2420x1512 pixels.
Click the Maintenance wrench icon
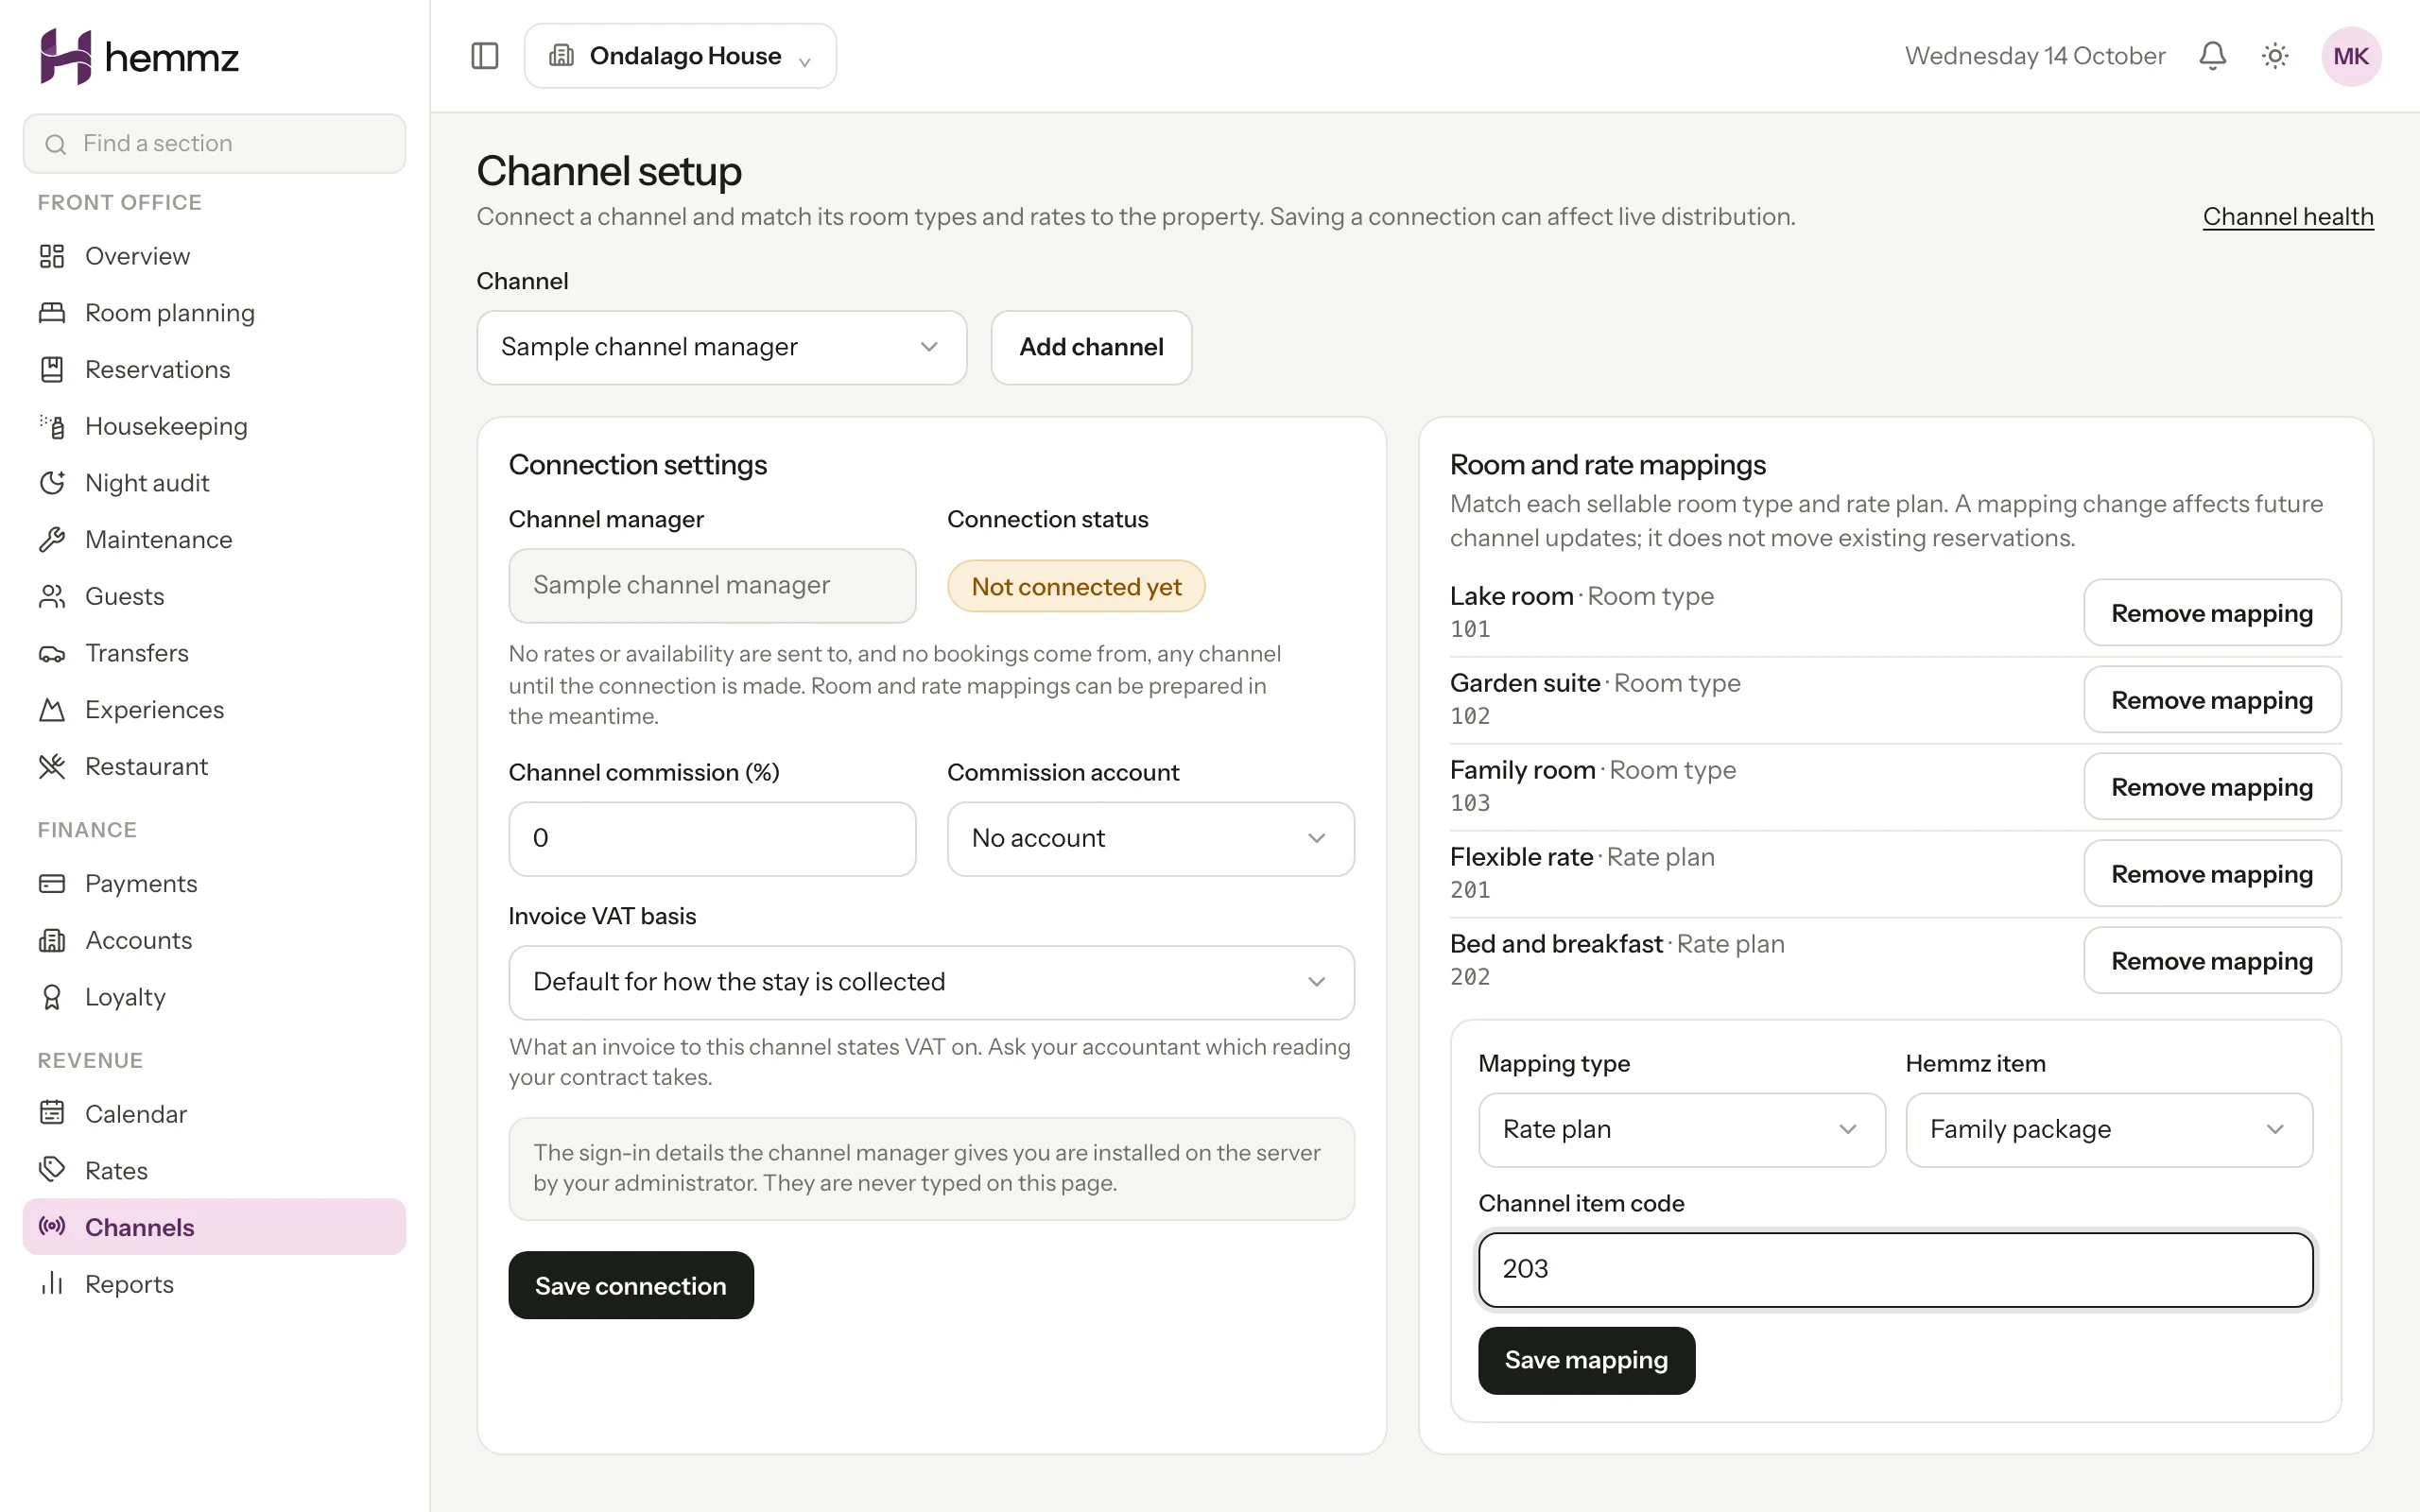(52, 540)
